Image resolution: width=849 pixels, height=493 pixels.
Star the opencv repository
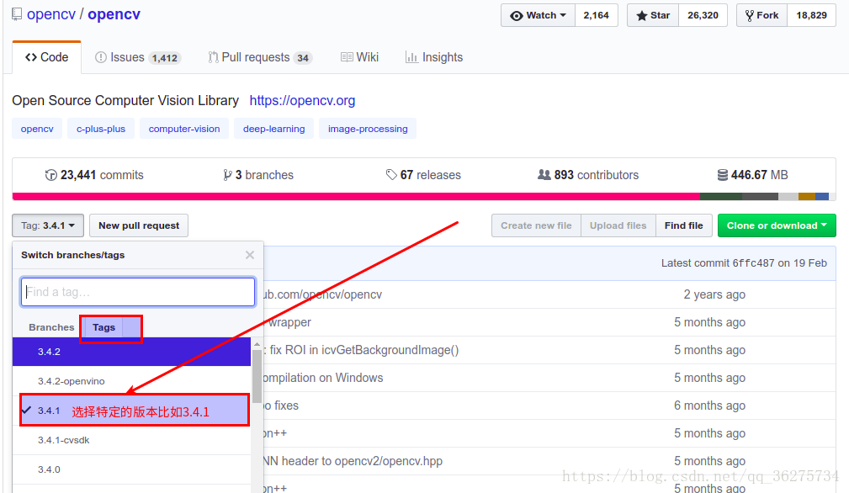pyautogui.click(x=652, y=15)
